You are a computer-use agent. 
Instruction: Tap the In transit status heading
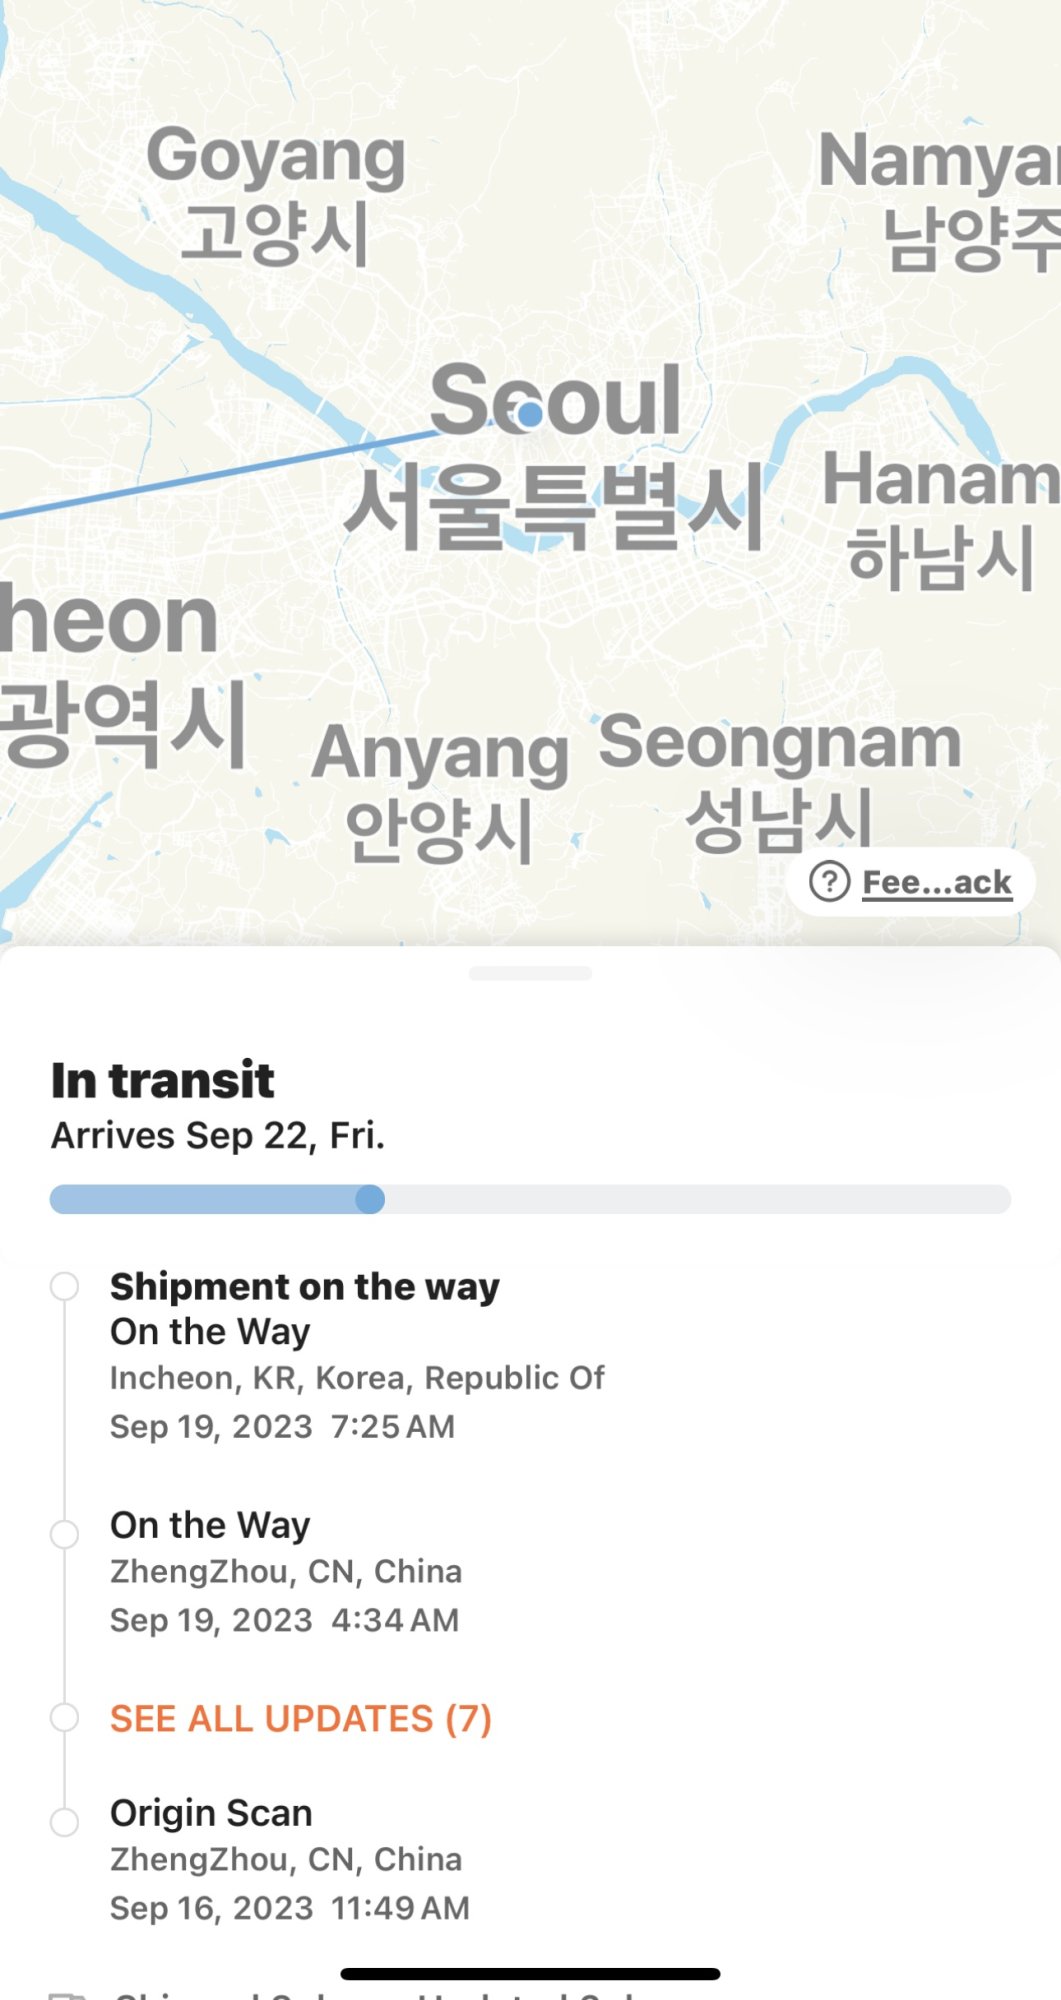163,1080
